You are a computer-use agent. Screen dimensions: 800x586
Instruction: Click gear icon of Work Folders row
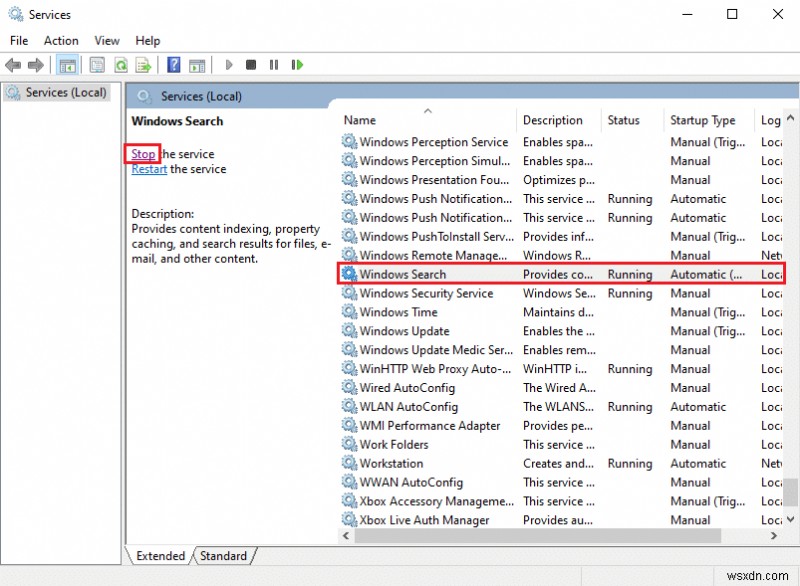[349, 444]
